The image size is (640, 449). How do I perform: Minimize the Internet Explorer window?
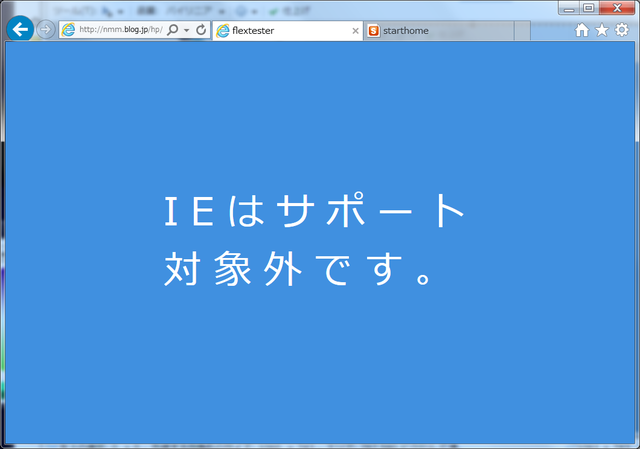coord(569,8)
